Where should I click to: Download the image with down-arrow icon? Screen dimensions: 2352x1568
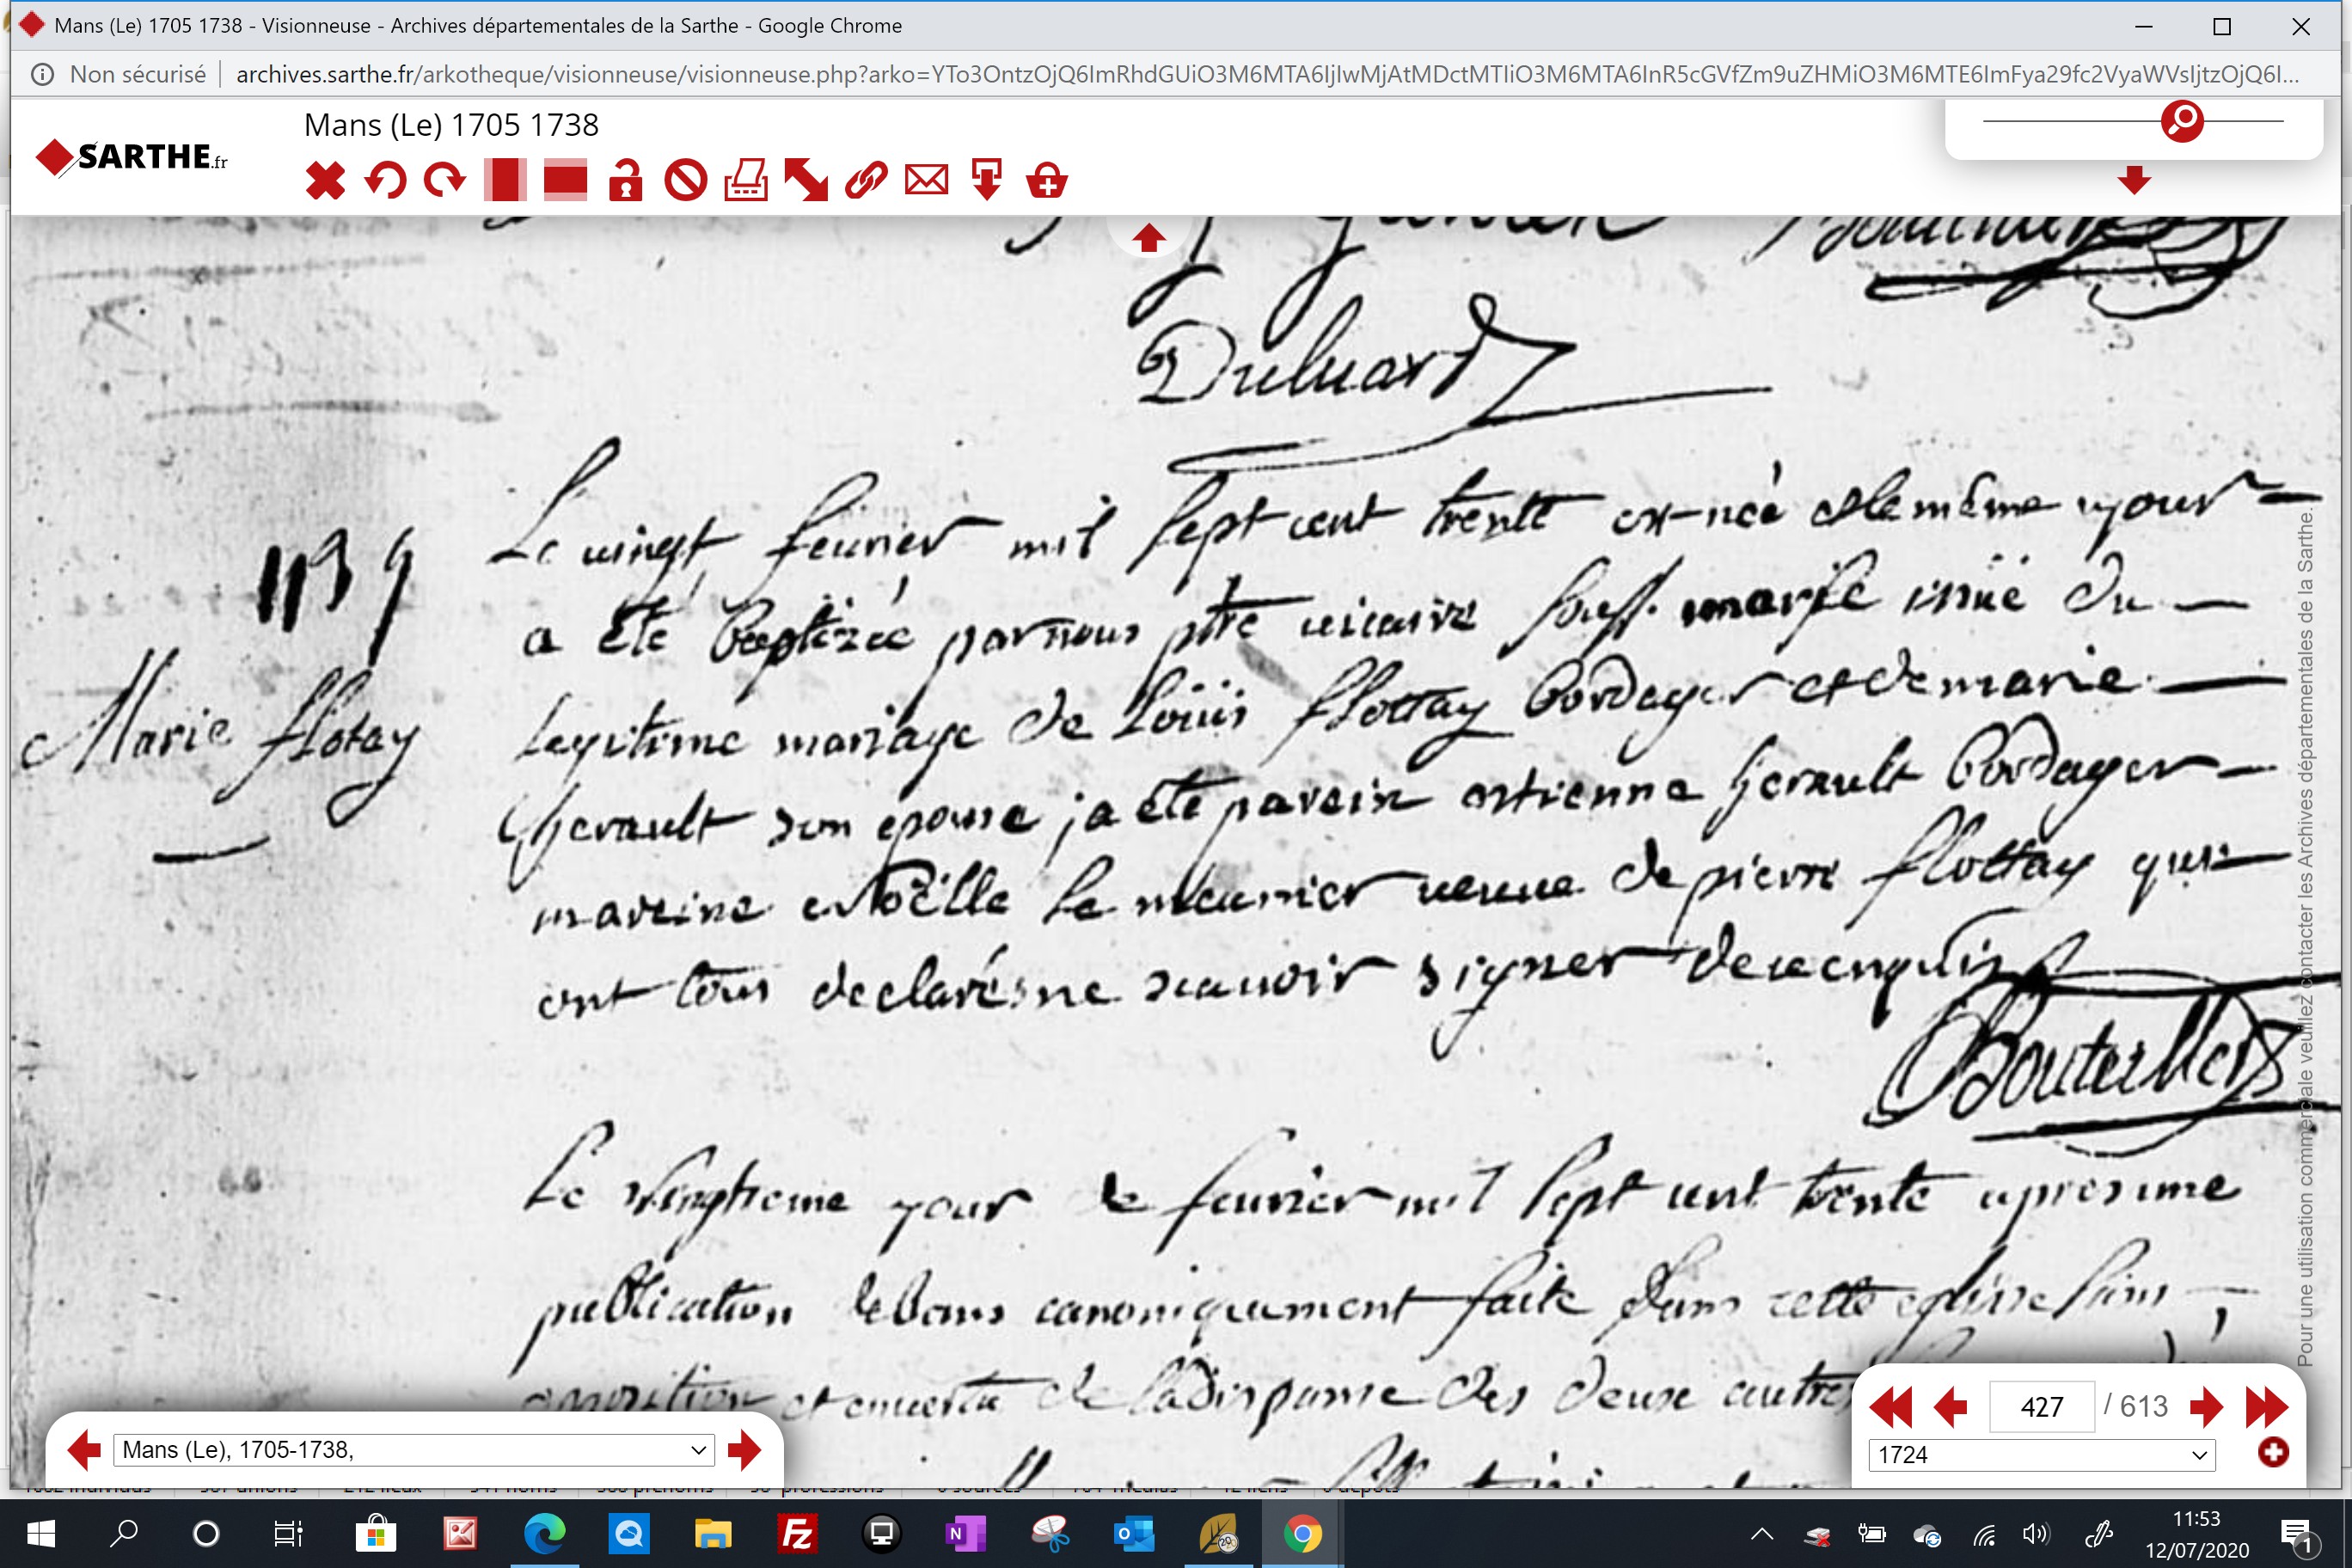[987, 181]
